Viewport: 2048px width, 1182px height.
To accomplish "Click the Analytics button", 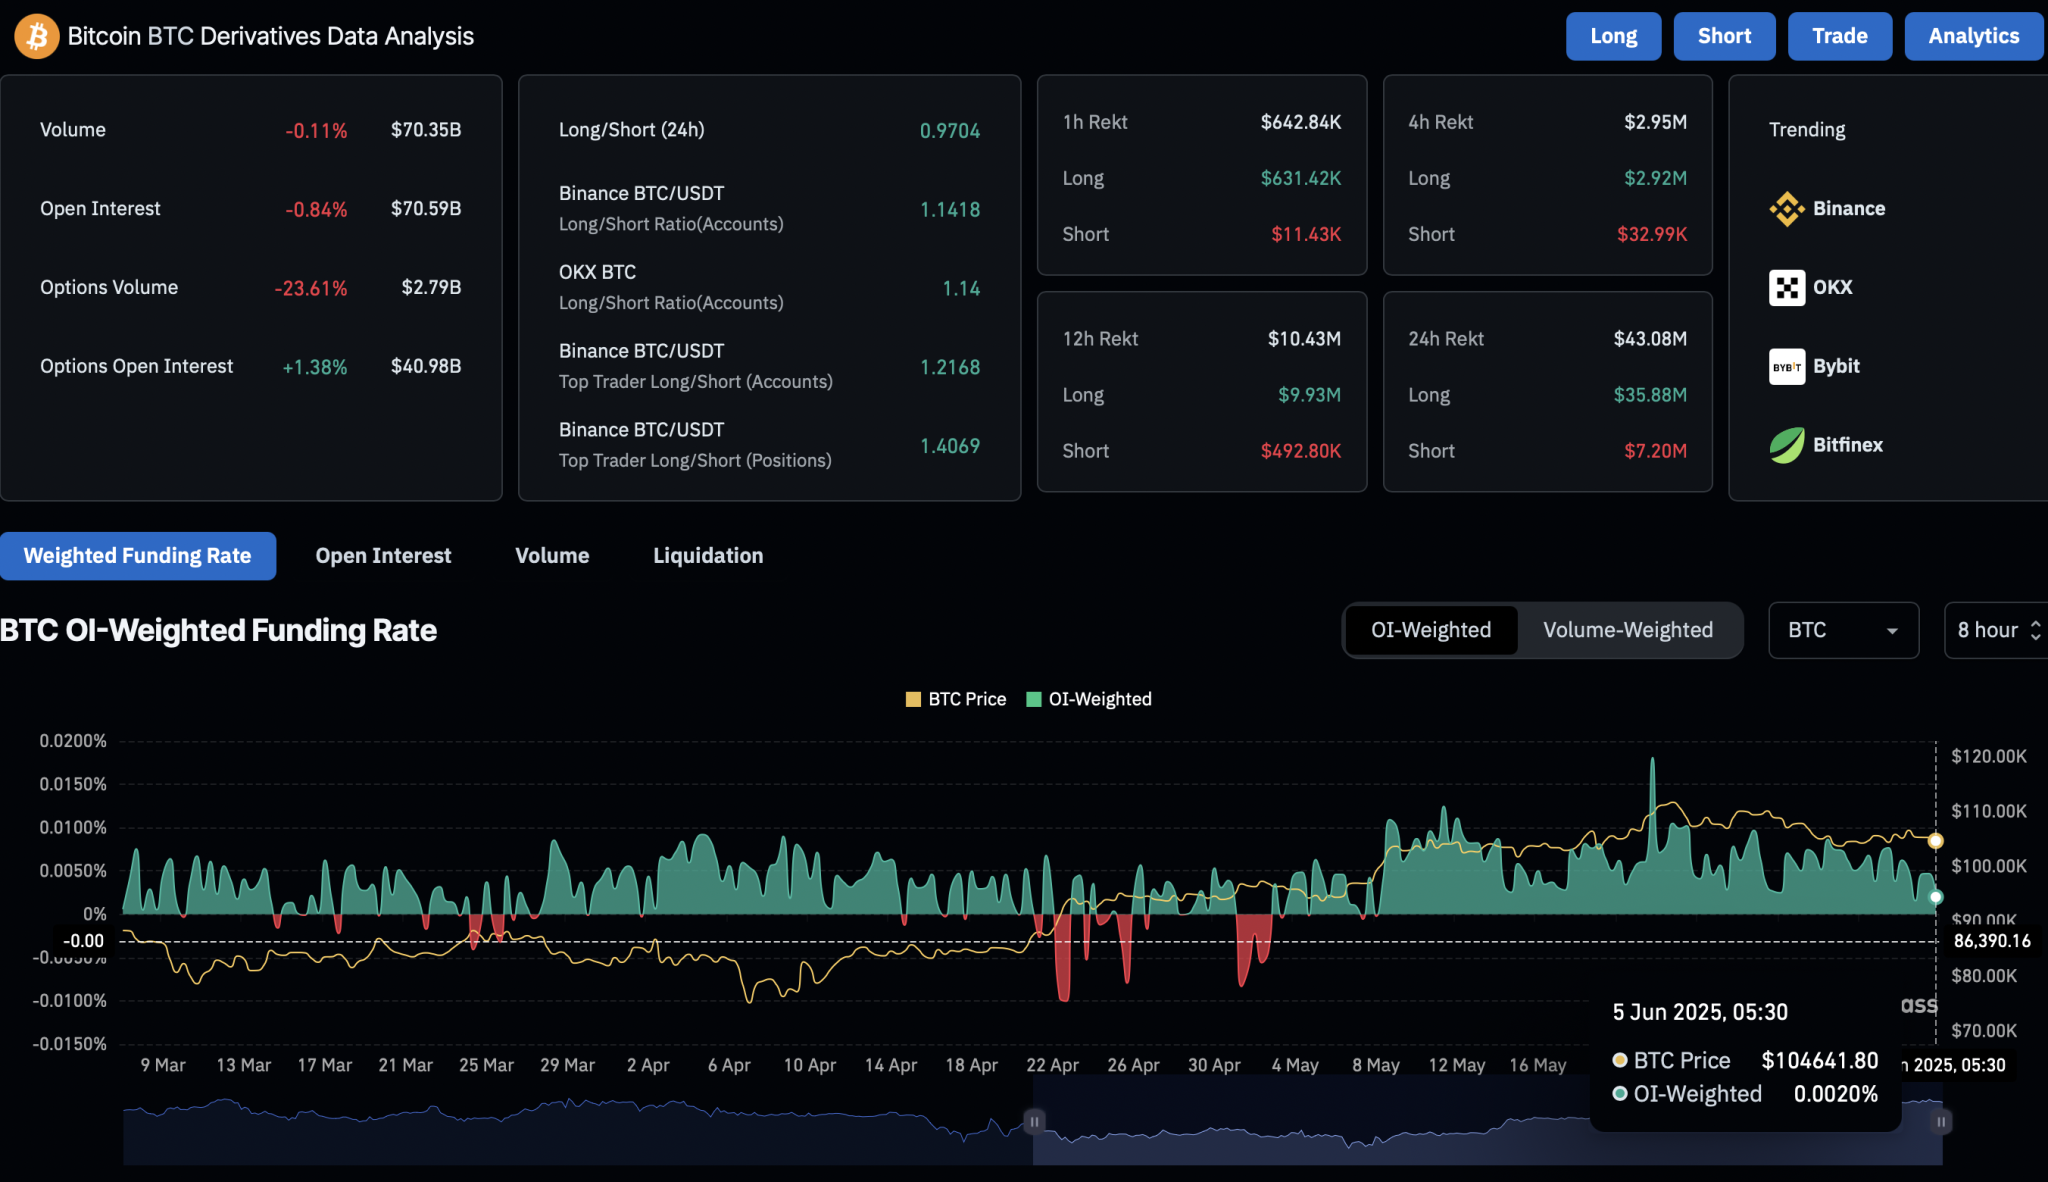I will (x=1973, y=37).
